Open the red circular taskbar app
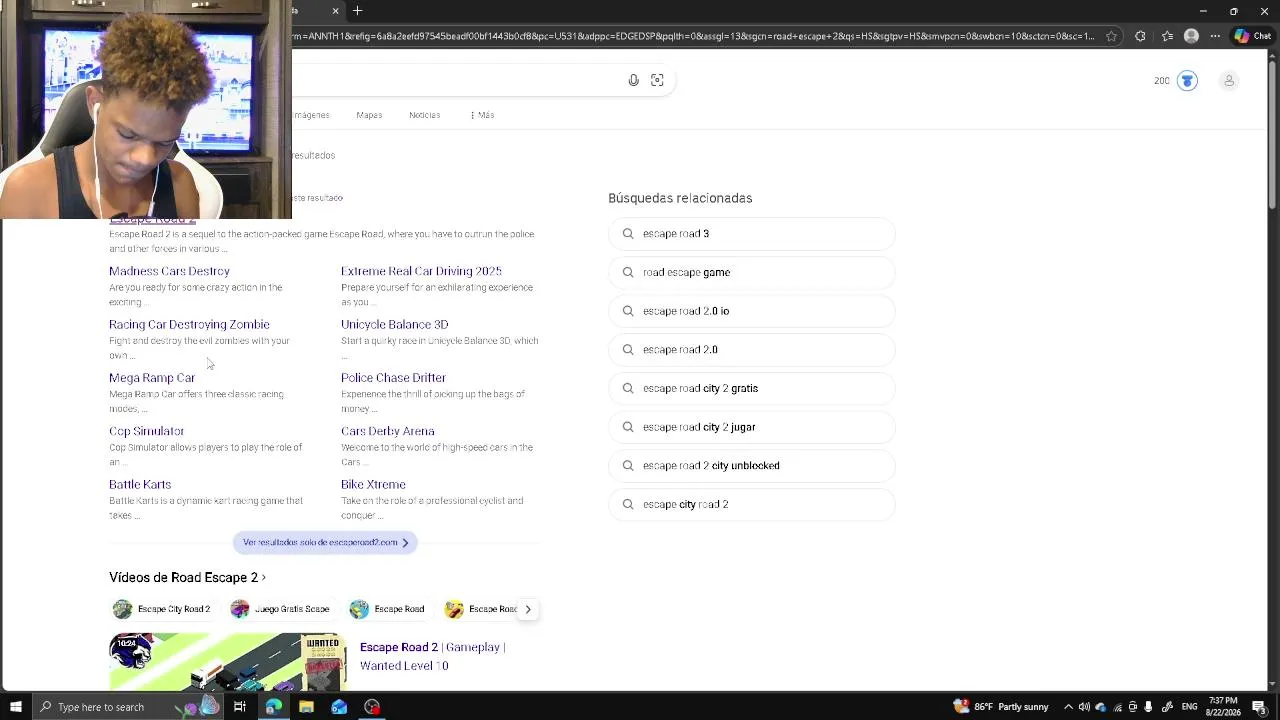The width and height of the screenshot is (1280, 720). (372, 707)
